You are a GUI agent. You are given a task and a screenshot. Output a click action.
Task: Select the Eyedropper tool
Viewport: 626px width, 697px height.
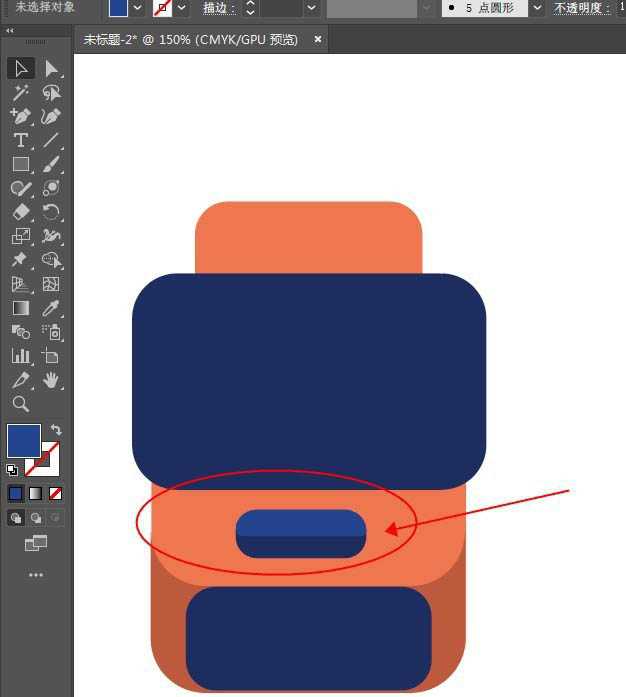tap(51, 308)
